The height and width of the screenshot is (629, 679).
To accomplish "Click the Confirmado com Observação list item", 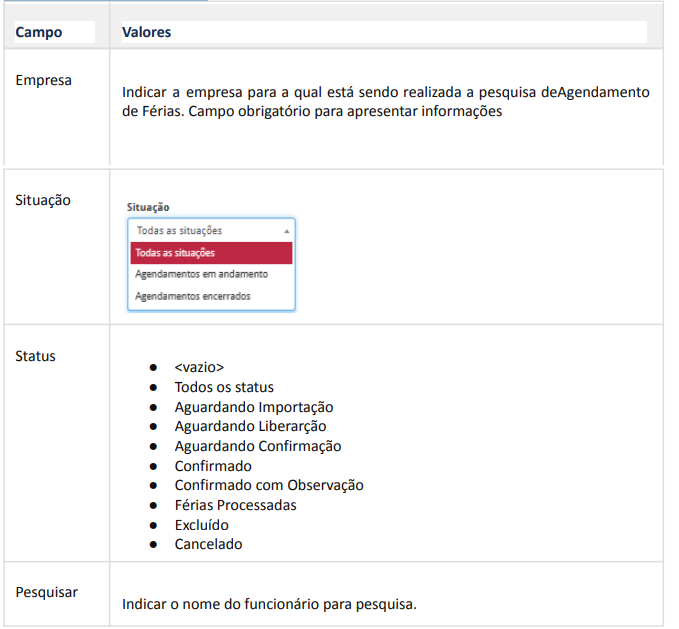I will (269, 485).
